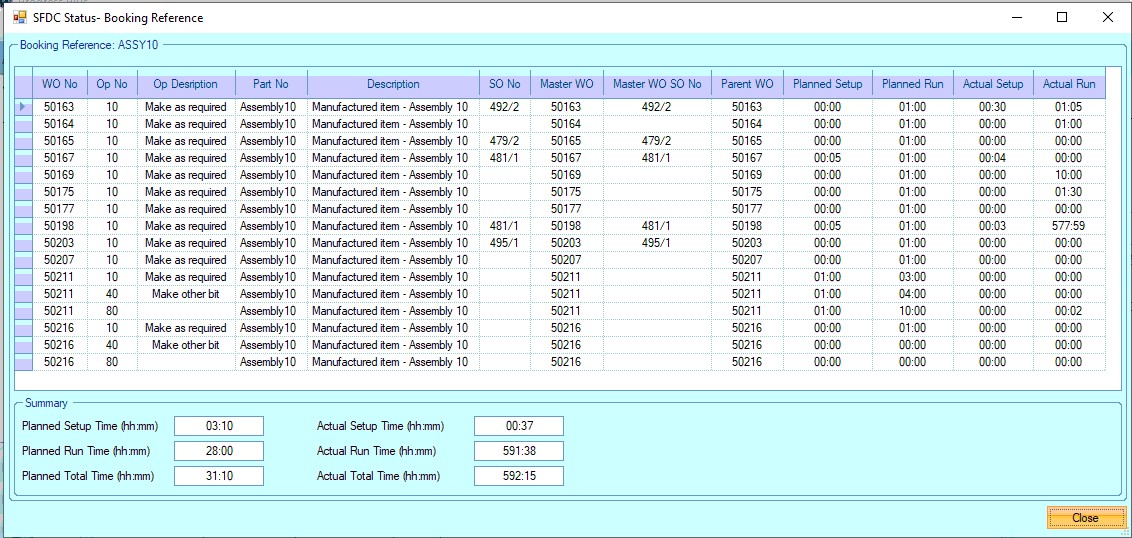Select row header for WO 50163
Screen dimensions: 1132x538
tap(25, 107)
